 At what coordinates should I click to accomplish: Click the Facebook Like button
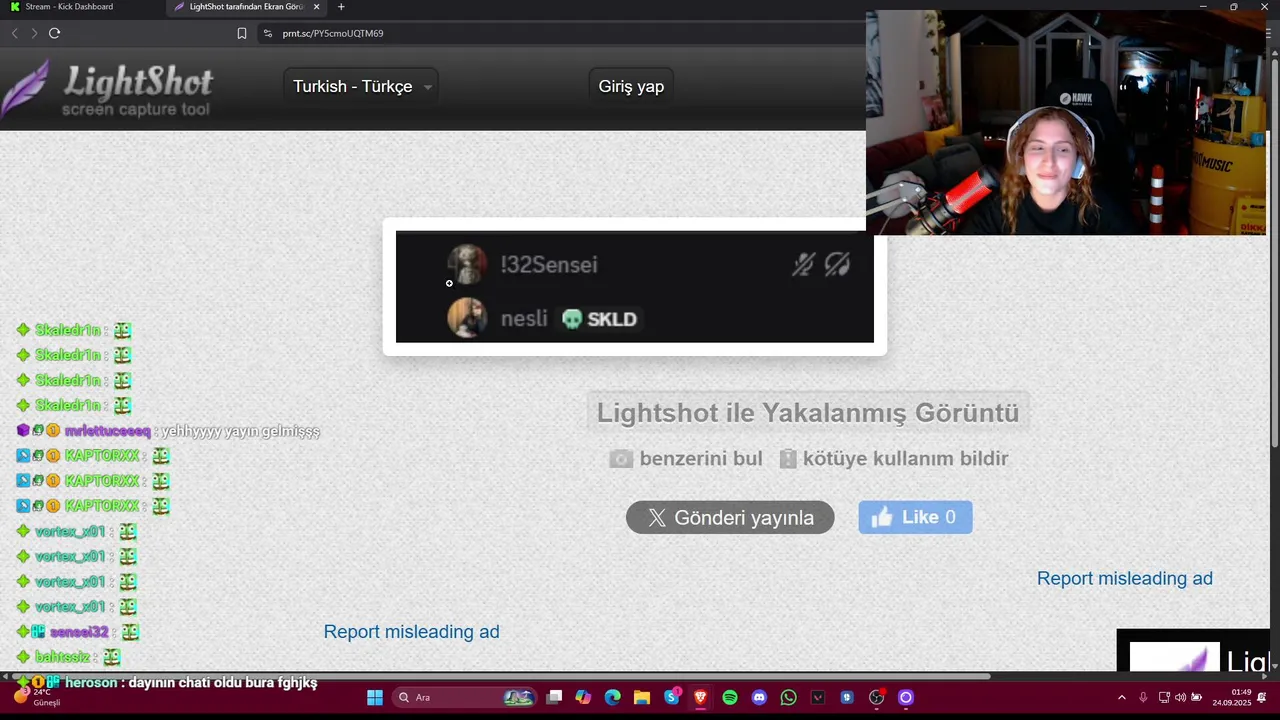915,517
